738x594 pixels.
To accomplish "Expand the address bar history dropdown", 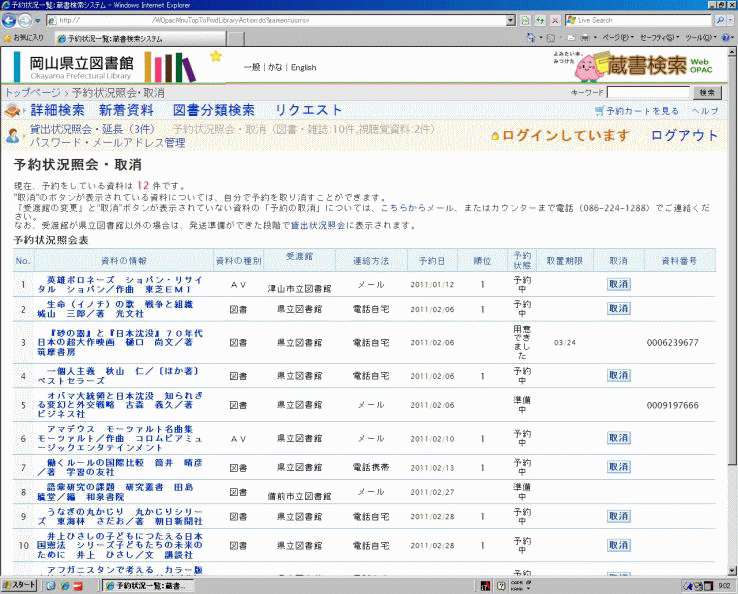I will coord(511,20).
